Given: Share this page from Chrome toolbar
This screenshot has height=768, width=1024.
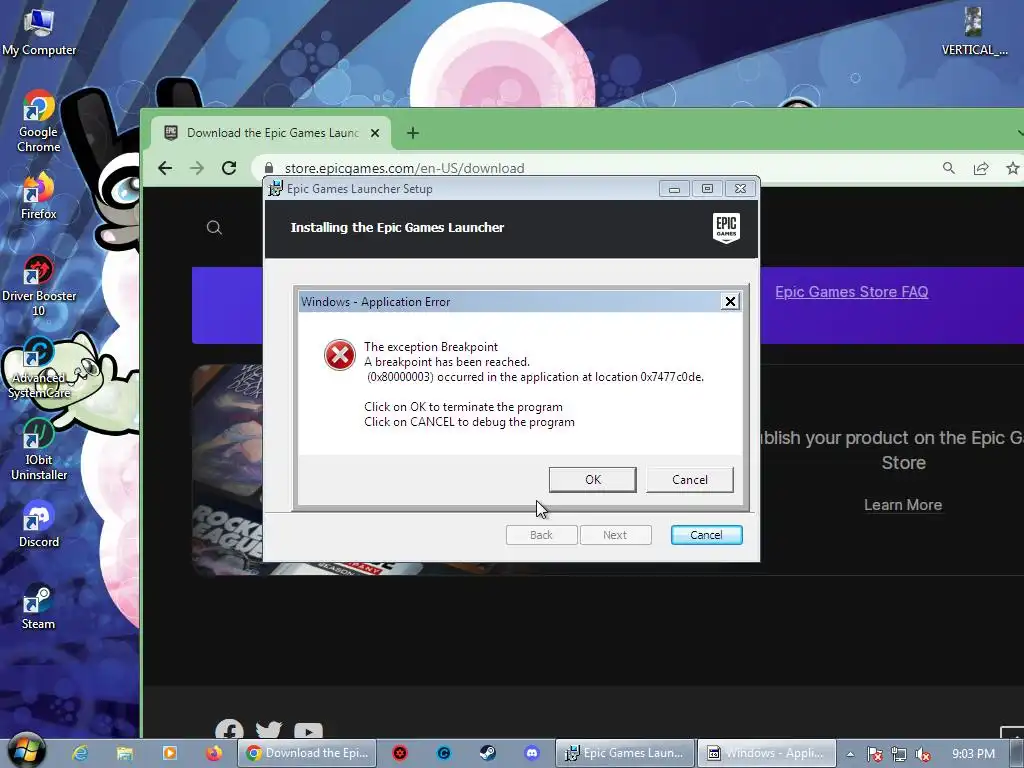Looking at the screenshot, I should [x=981, y=168].
